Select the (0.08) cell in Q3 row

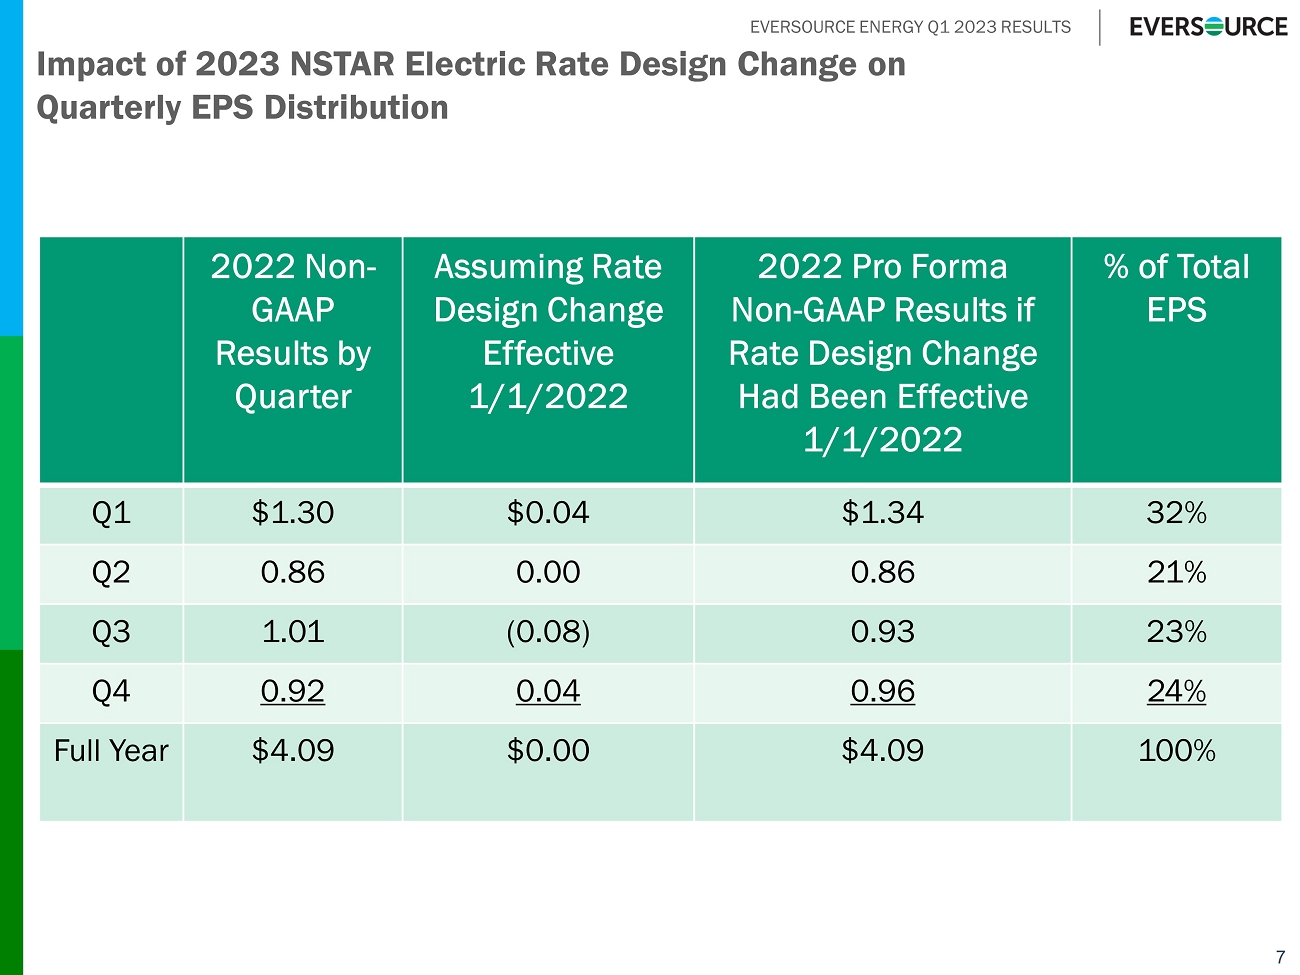(x=548, y=632)
